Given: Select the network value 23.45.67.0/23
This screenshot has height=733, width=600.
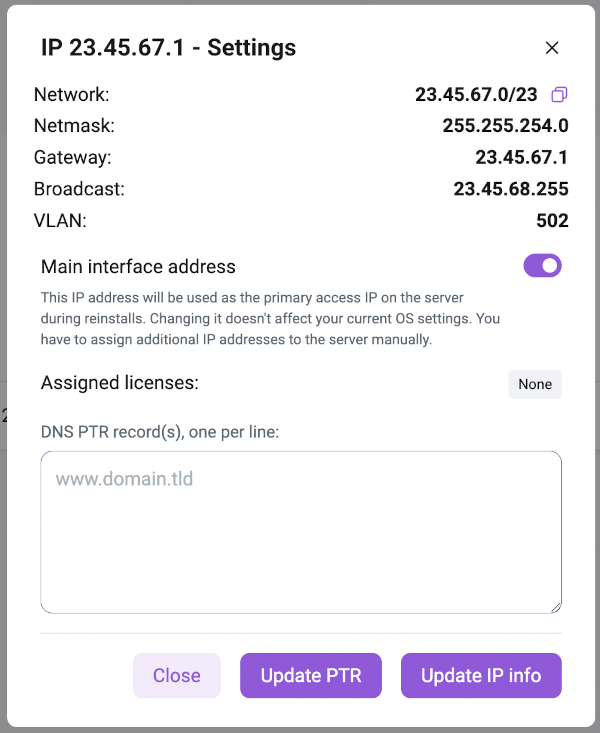Looking at the screenshot, I should click(x=476, y=95).
